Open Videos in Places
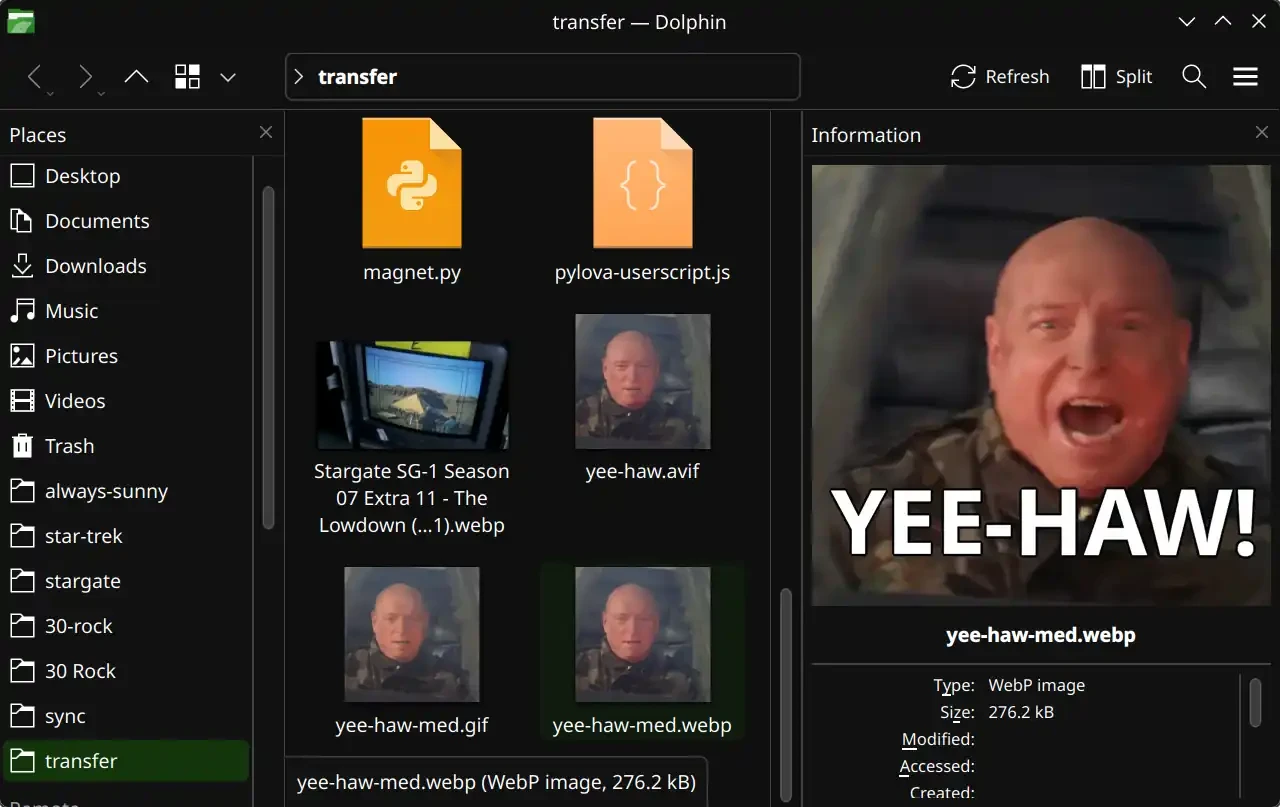Screen dimensions: 1280x807 [x=127, y=401]
